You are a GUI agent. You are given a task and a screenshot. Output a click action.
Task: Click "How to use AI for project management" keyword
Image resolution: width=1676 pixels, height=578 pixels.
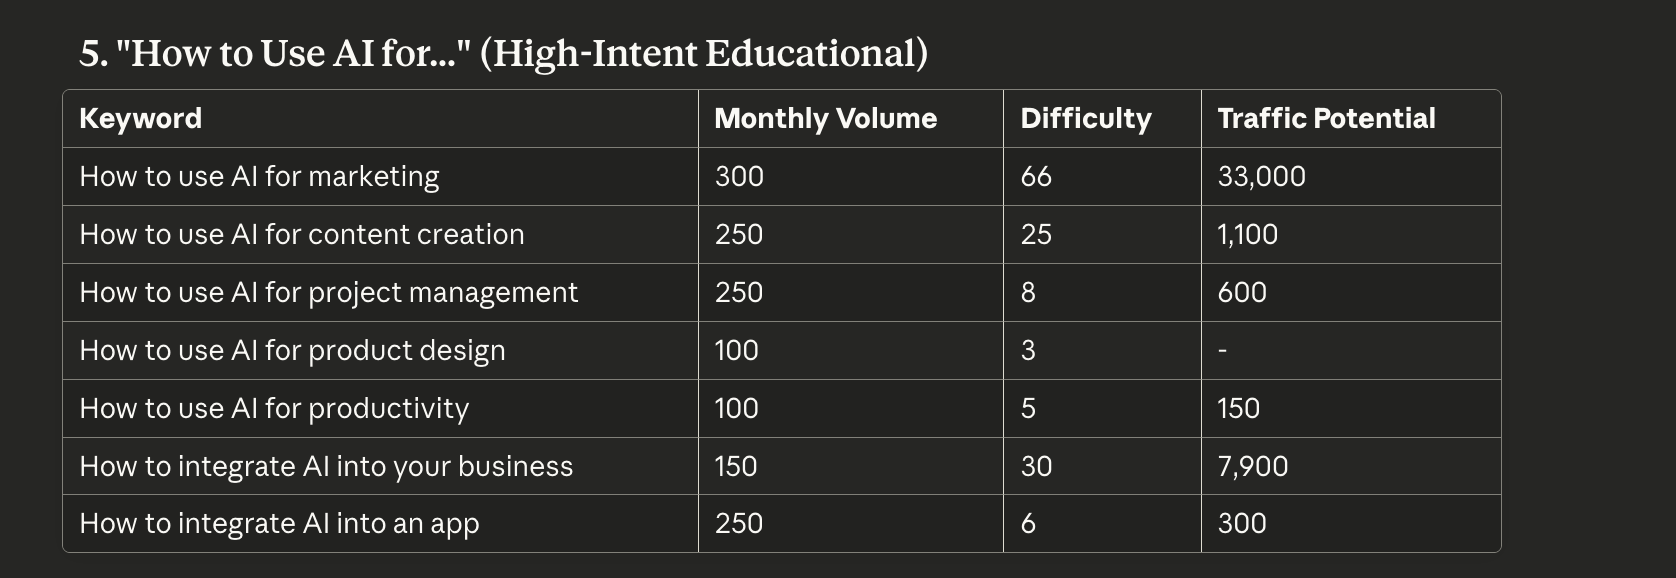(328, 293)
